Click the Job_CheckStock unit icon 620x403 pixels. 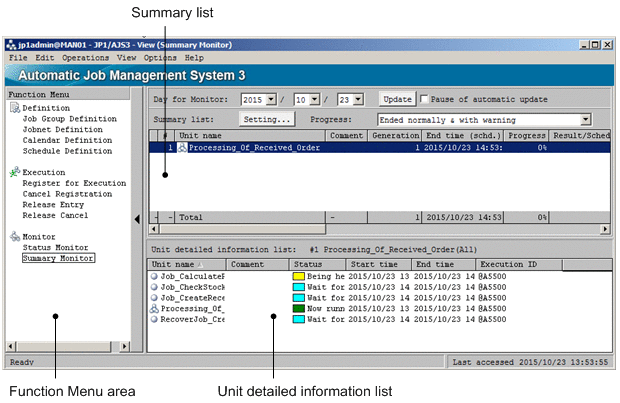[154, 286]
